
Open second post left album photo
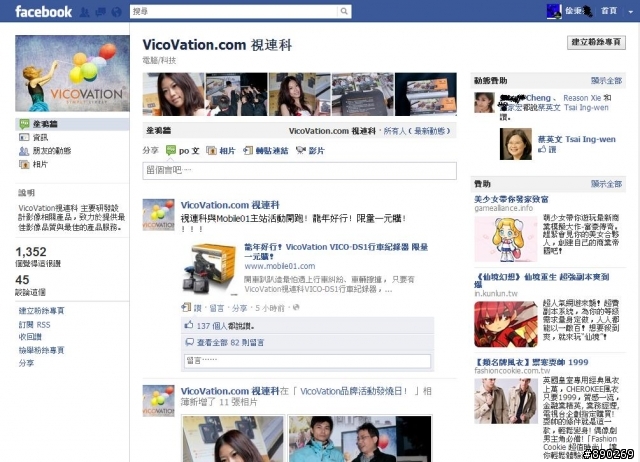(x=233, y=439)
